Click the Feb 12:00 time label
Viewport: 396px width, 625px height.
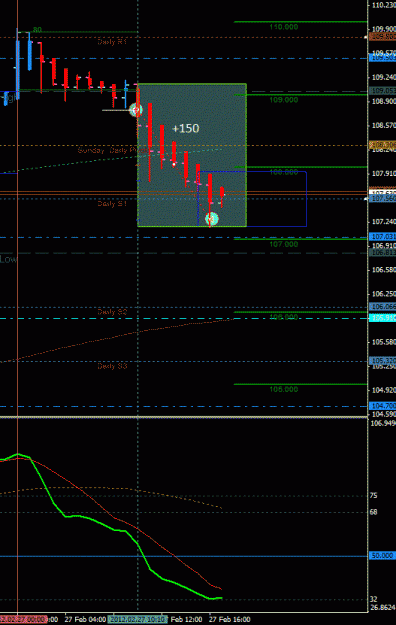coord(186,619)
